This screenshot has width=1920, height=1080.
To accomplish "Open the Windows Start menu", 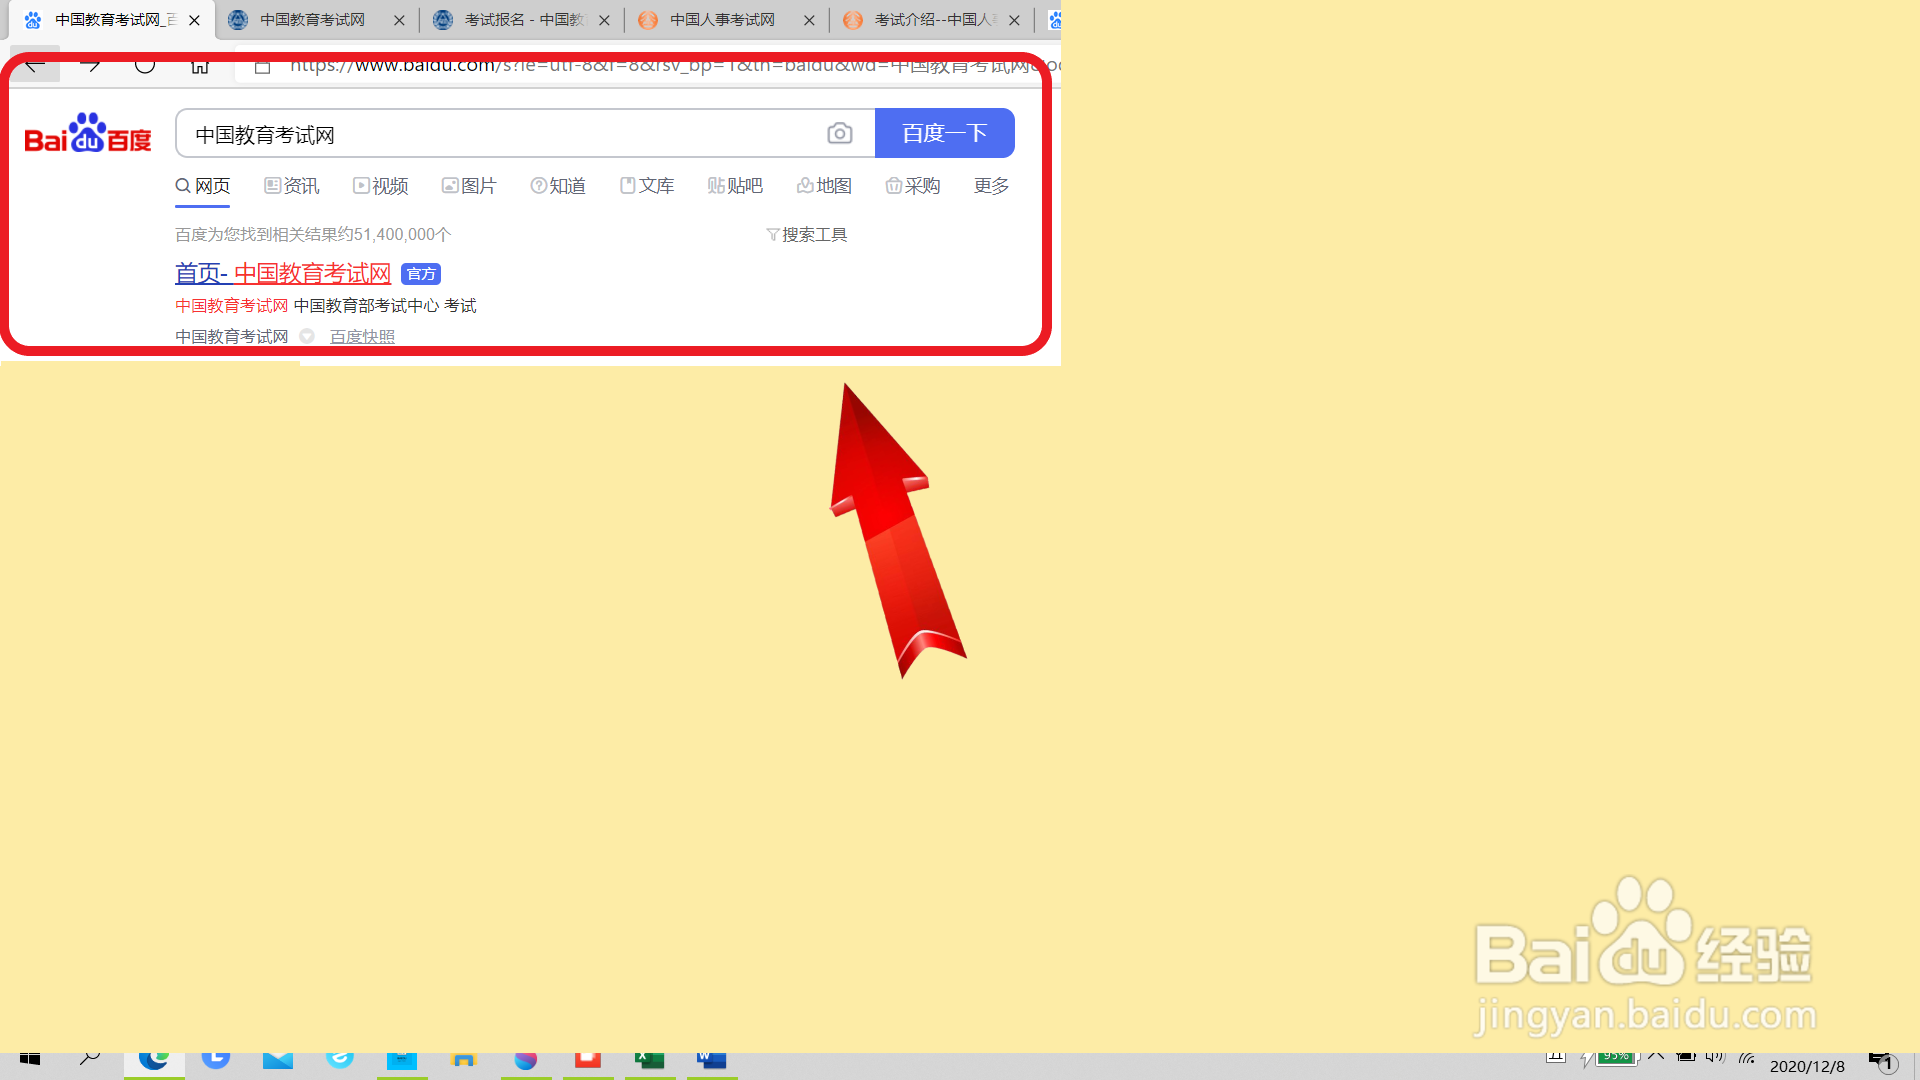I will (30, 1059).
